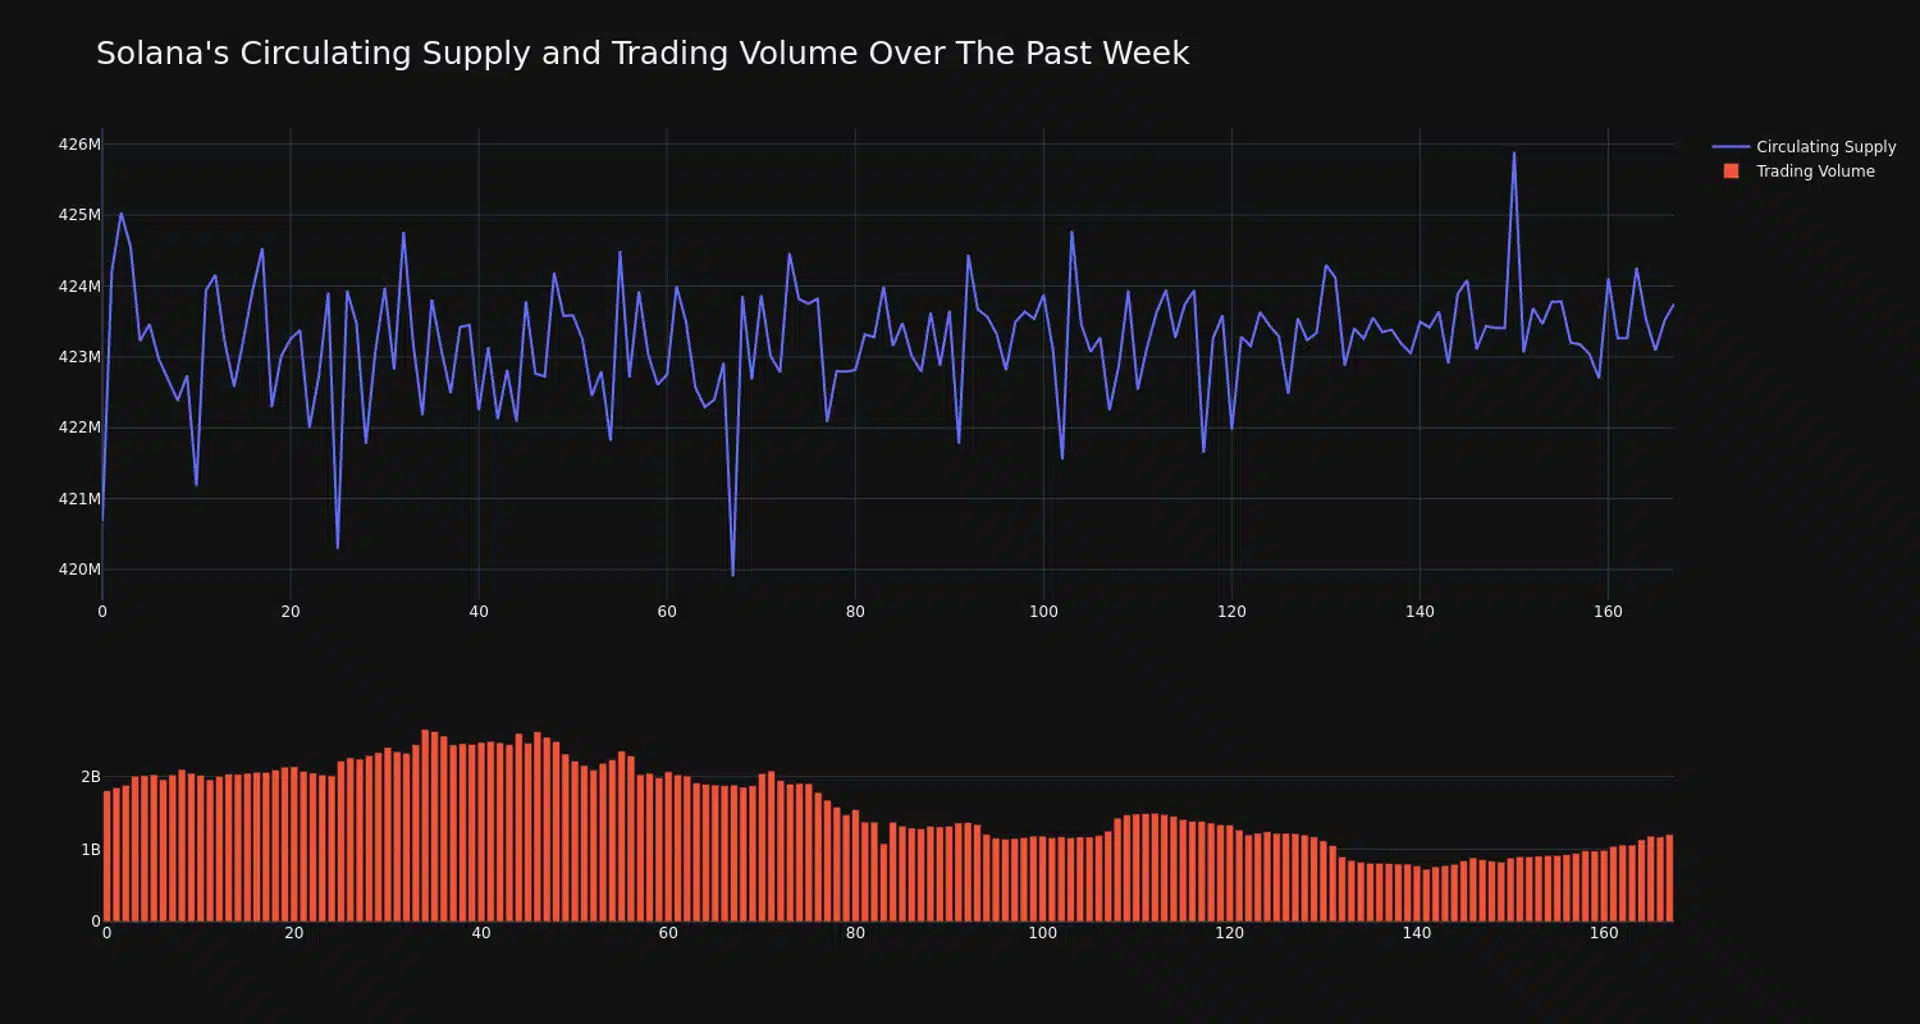Click the 40 x-axis label under supply chart

(x=479, y=612)
